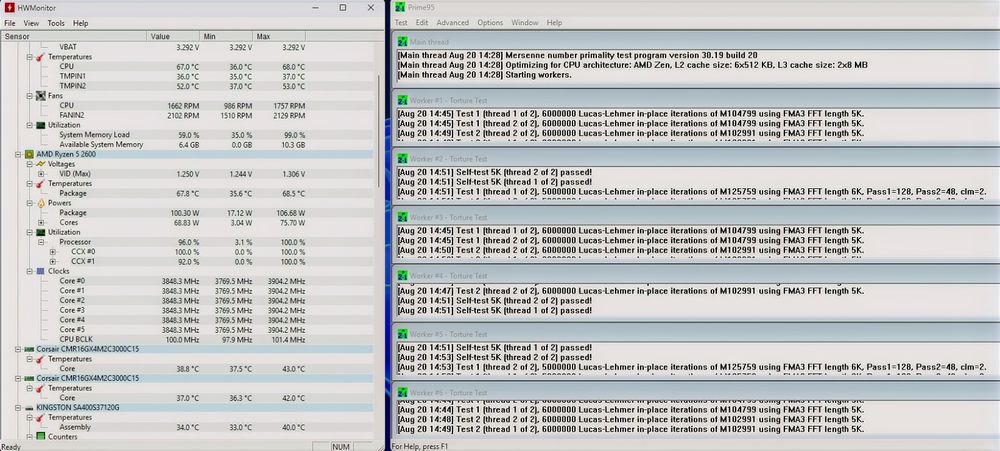The width and height of the screenshot is (1000, 451).
Task: Open the Window menu in Prime95
Action: pyautogui.click(x=525, y=22)
